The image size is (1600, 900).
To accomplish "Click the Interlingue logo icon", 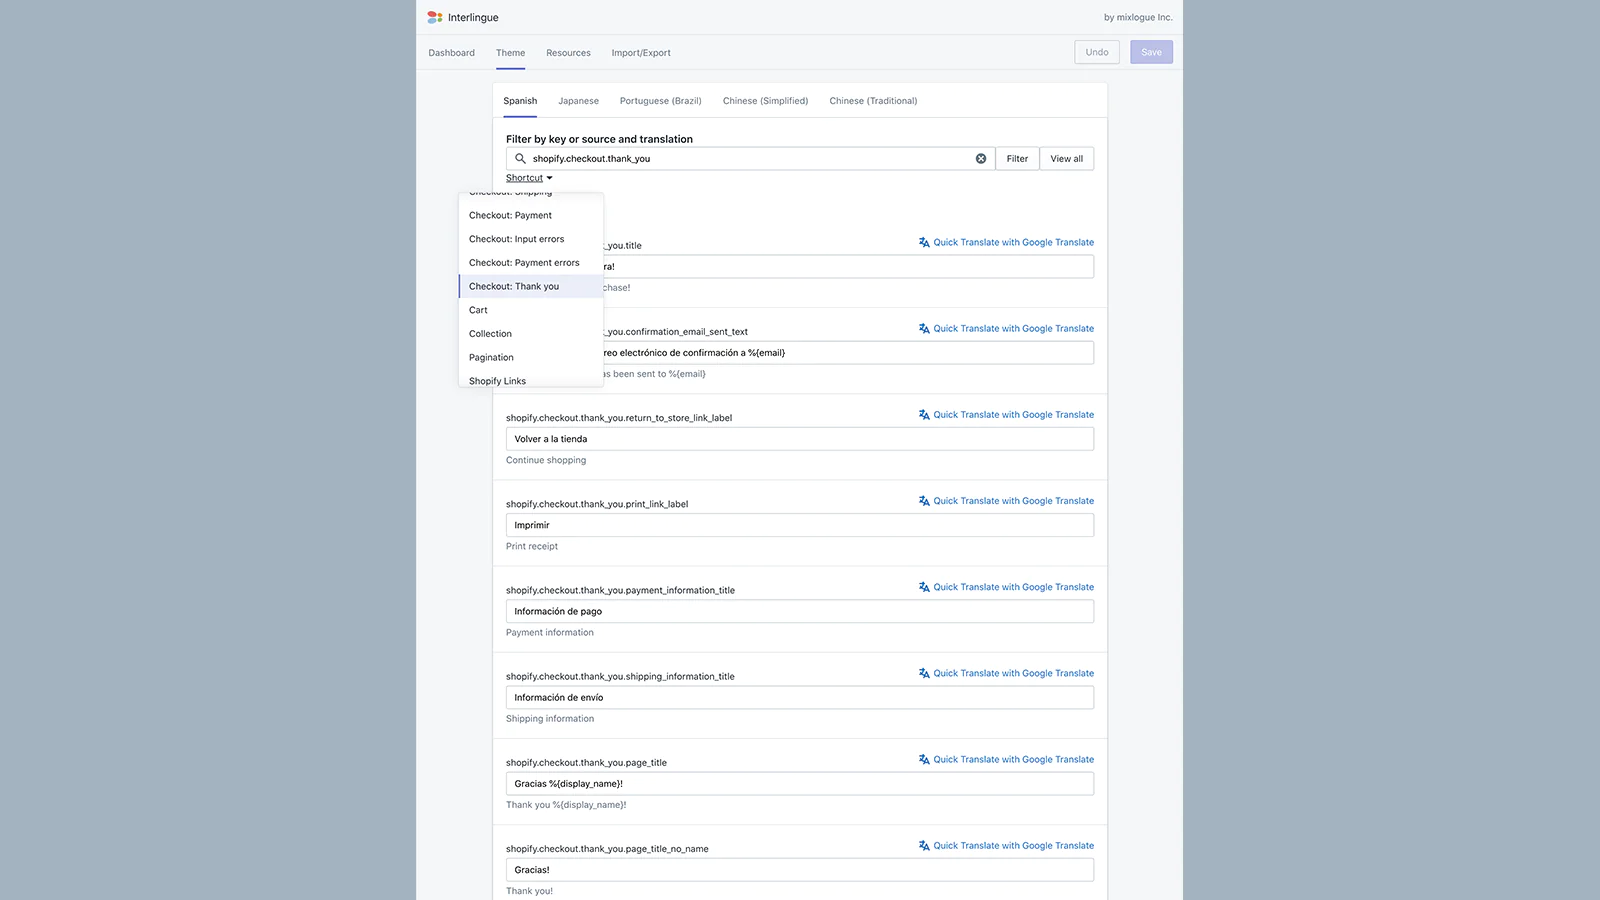I will point(435,17).
